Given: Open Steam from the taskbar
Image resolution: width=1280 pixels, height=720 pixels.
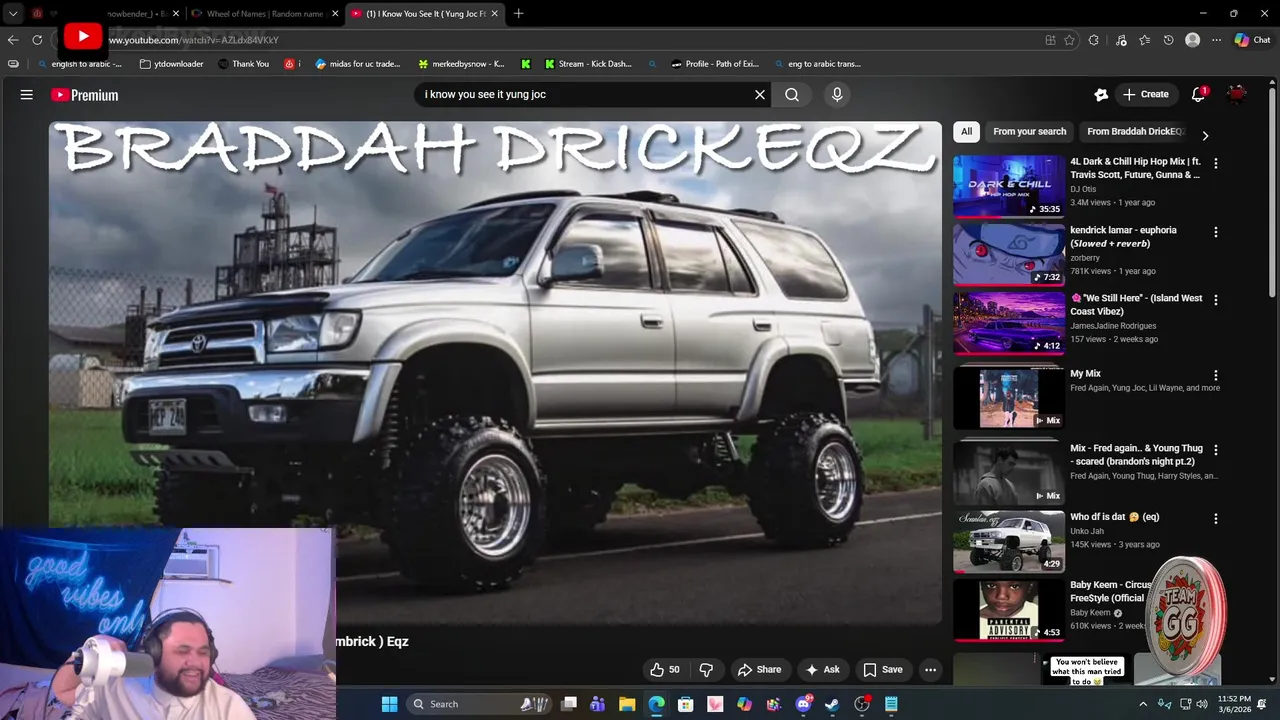Looking at the screenshot, I should click(832, 704).
